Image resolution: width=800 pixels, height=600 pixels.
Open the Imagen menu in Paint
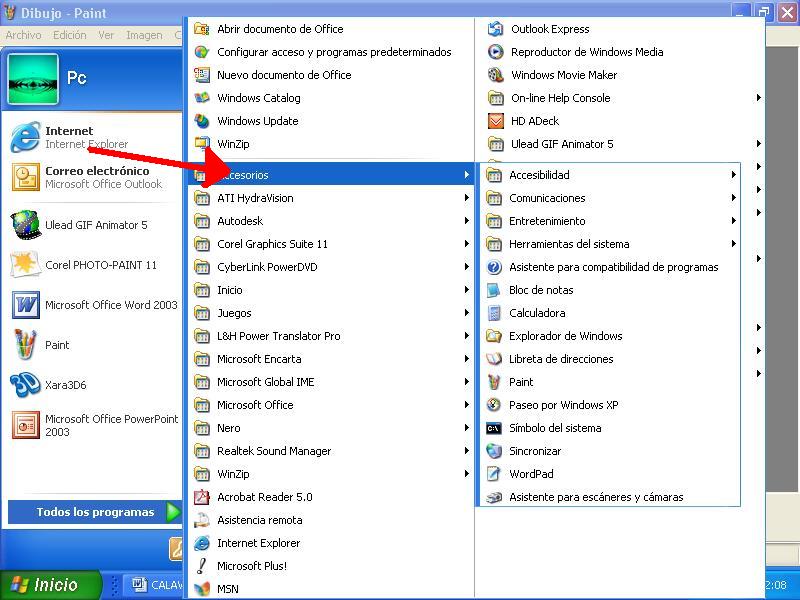pyautogui.click(x=144, y=35)
